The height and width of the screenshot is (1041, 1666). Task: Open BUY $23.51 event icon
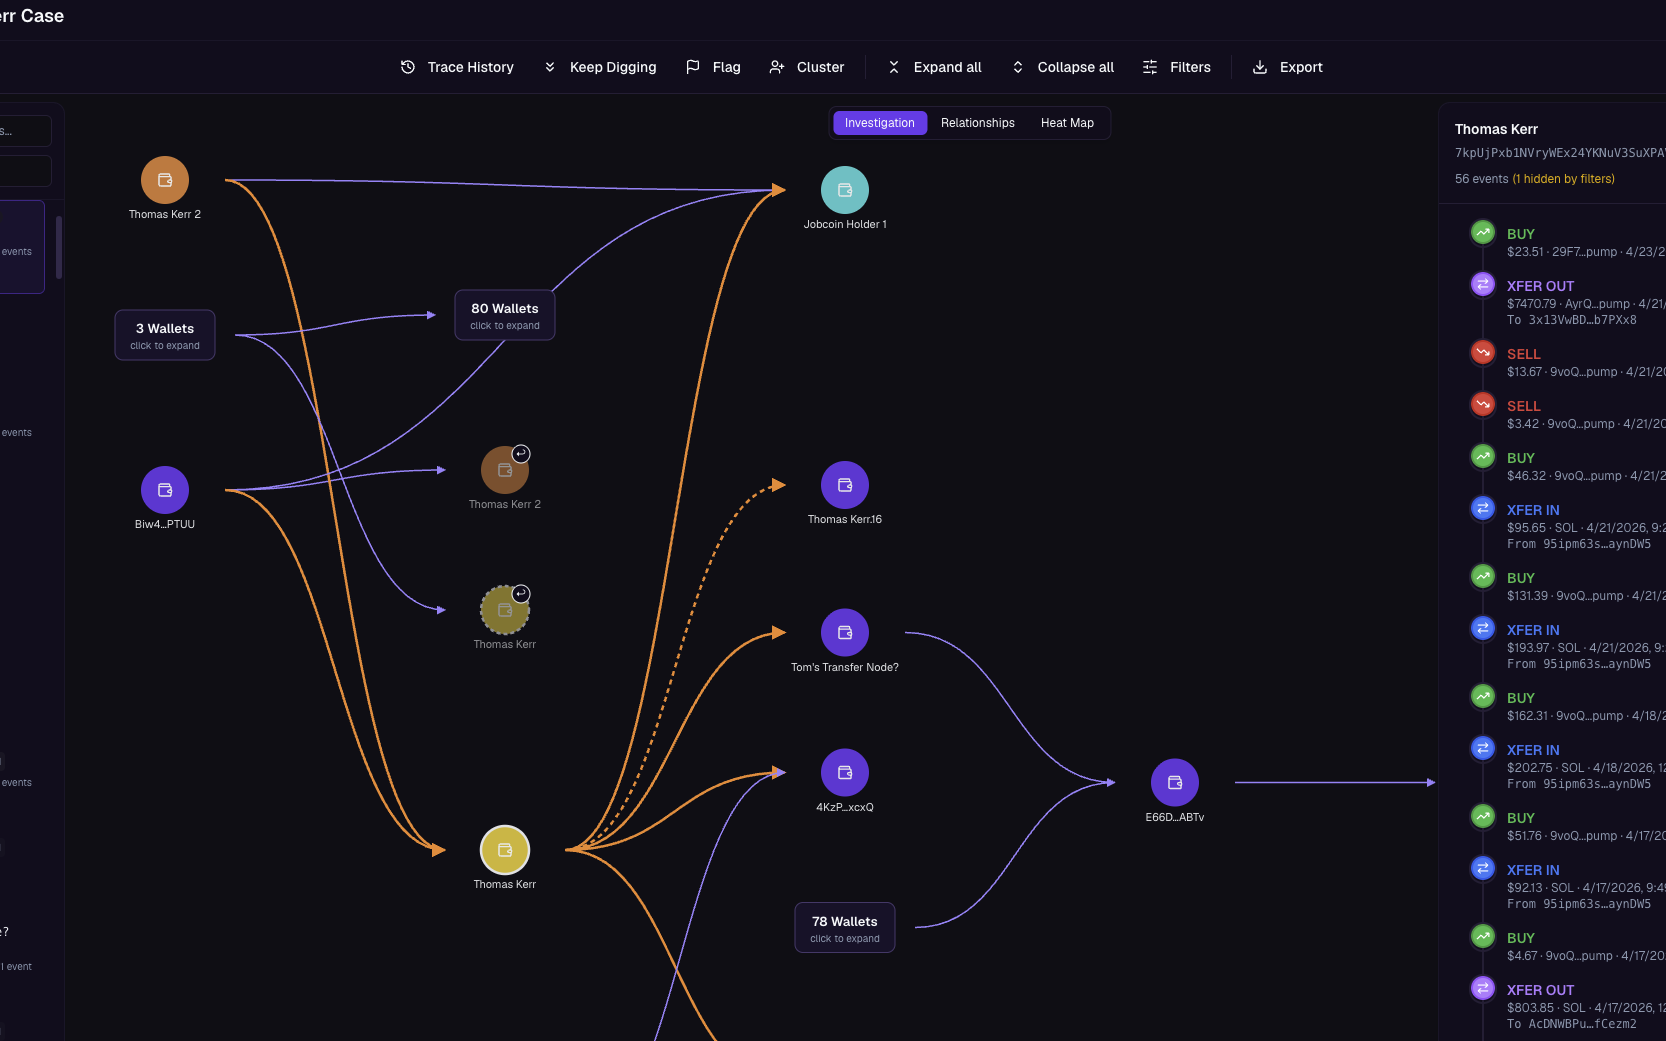(1483, 232)
